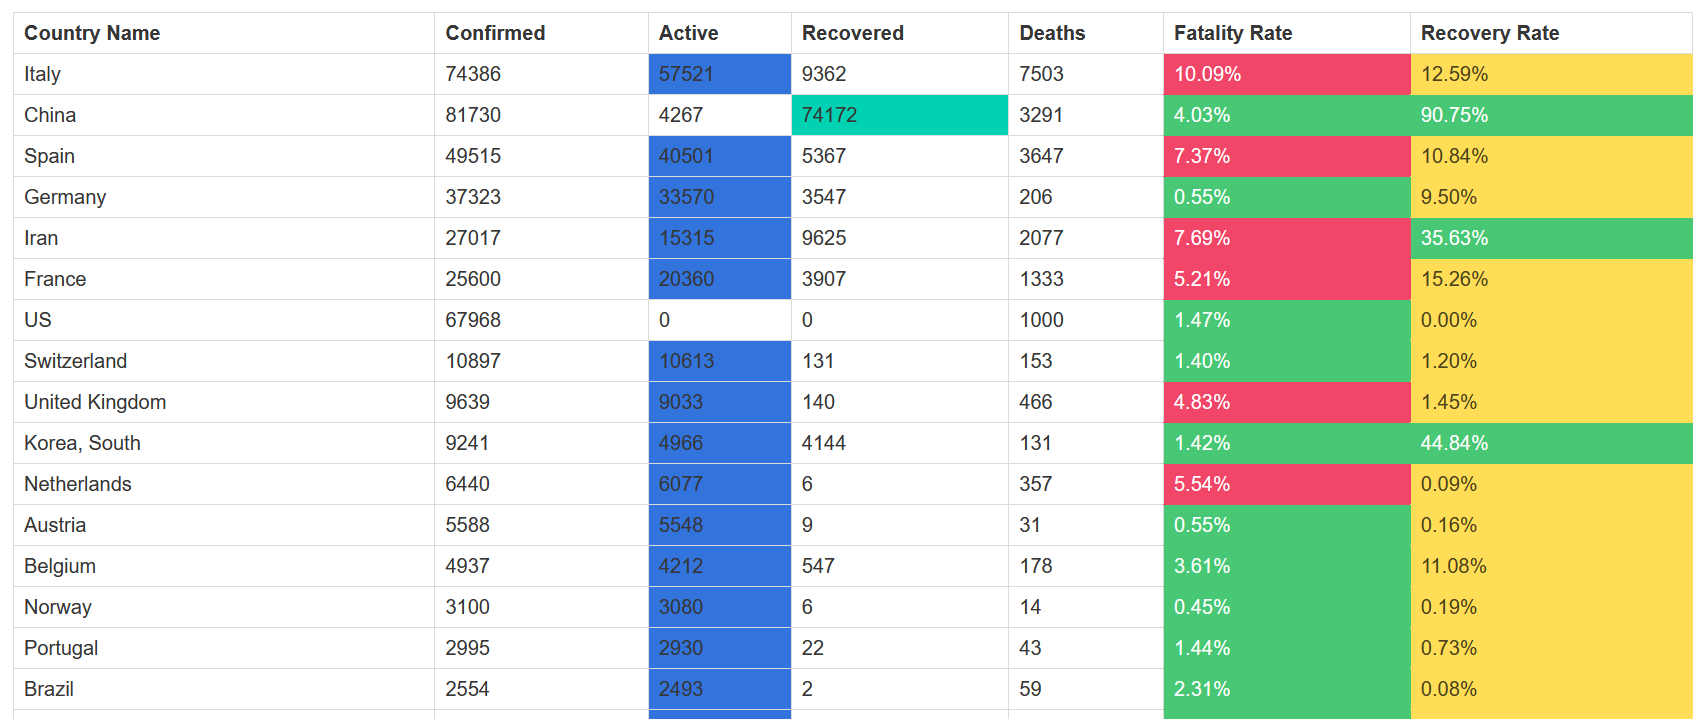Click the France country name cell

click(55, 279)
